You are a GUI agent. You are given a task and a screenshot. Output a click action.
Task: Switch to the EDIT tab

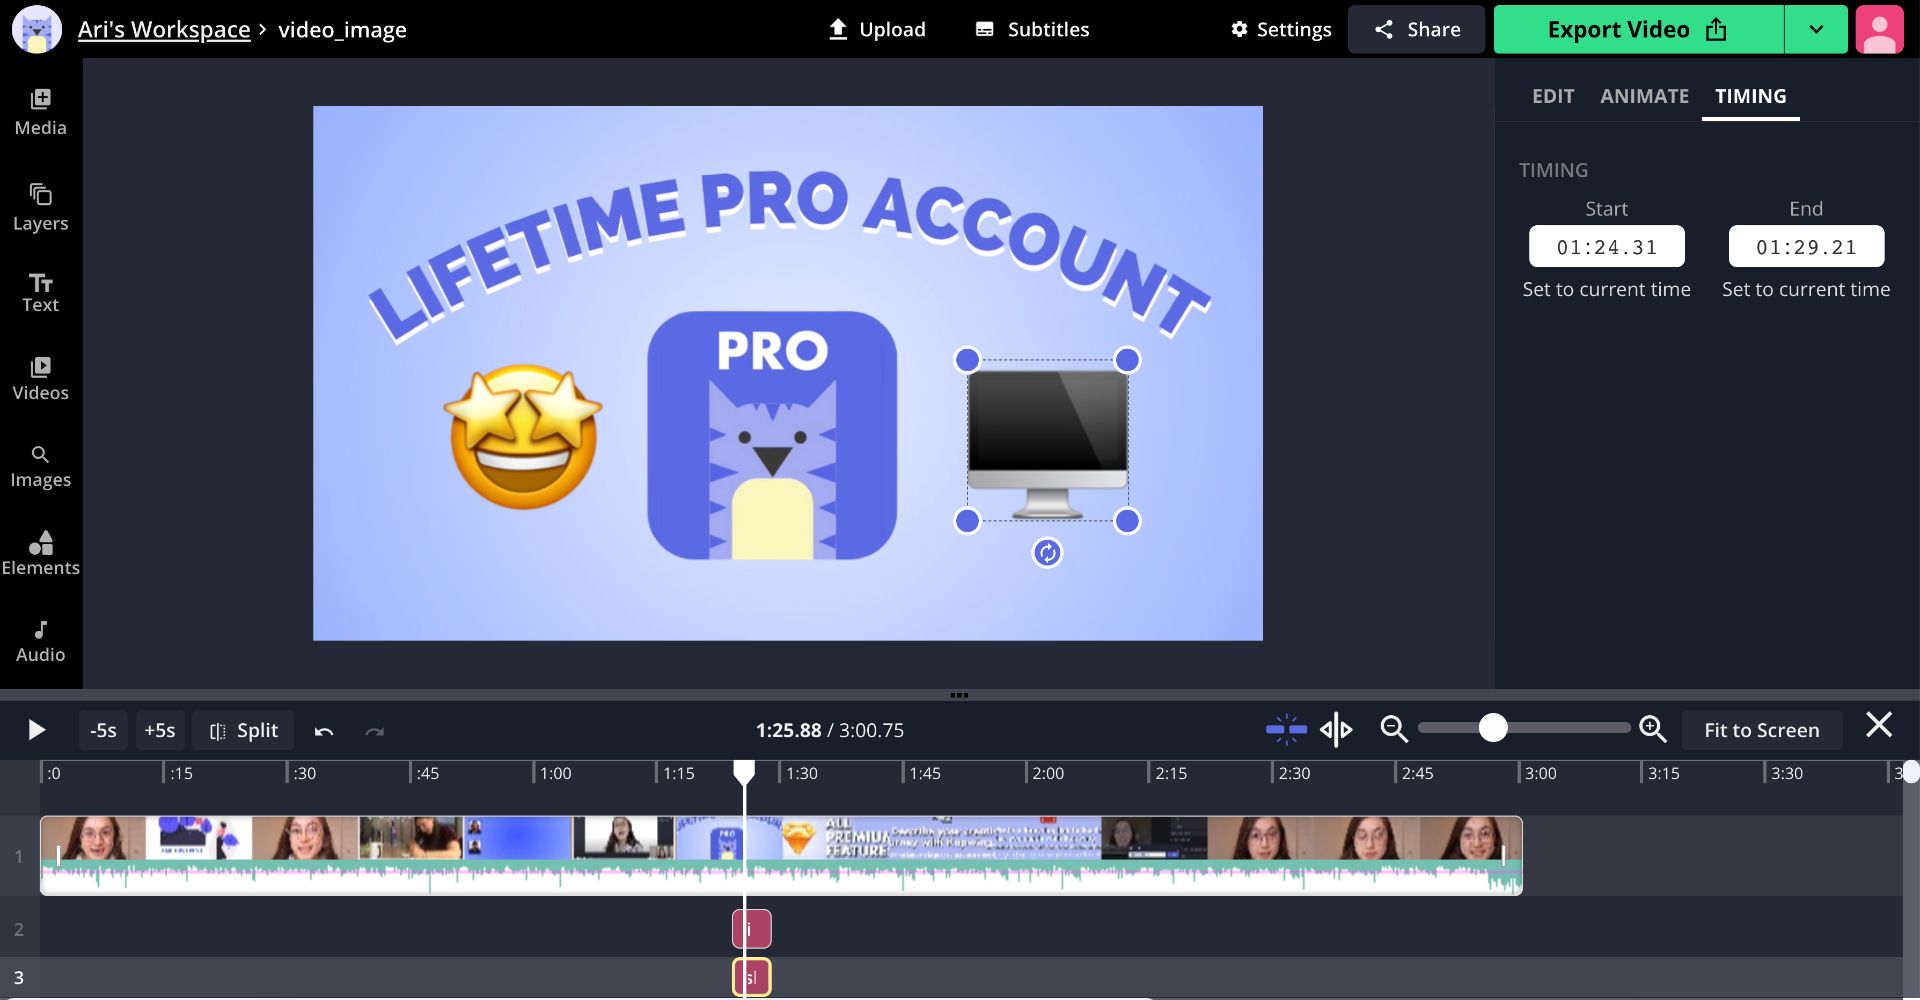(1553, 96)
